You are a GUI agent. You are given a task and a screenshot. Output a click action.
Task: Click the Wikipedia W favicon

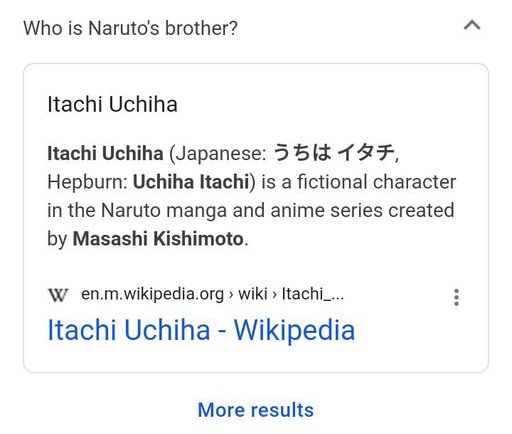pos(58,295)
